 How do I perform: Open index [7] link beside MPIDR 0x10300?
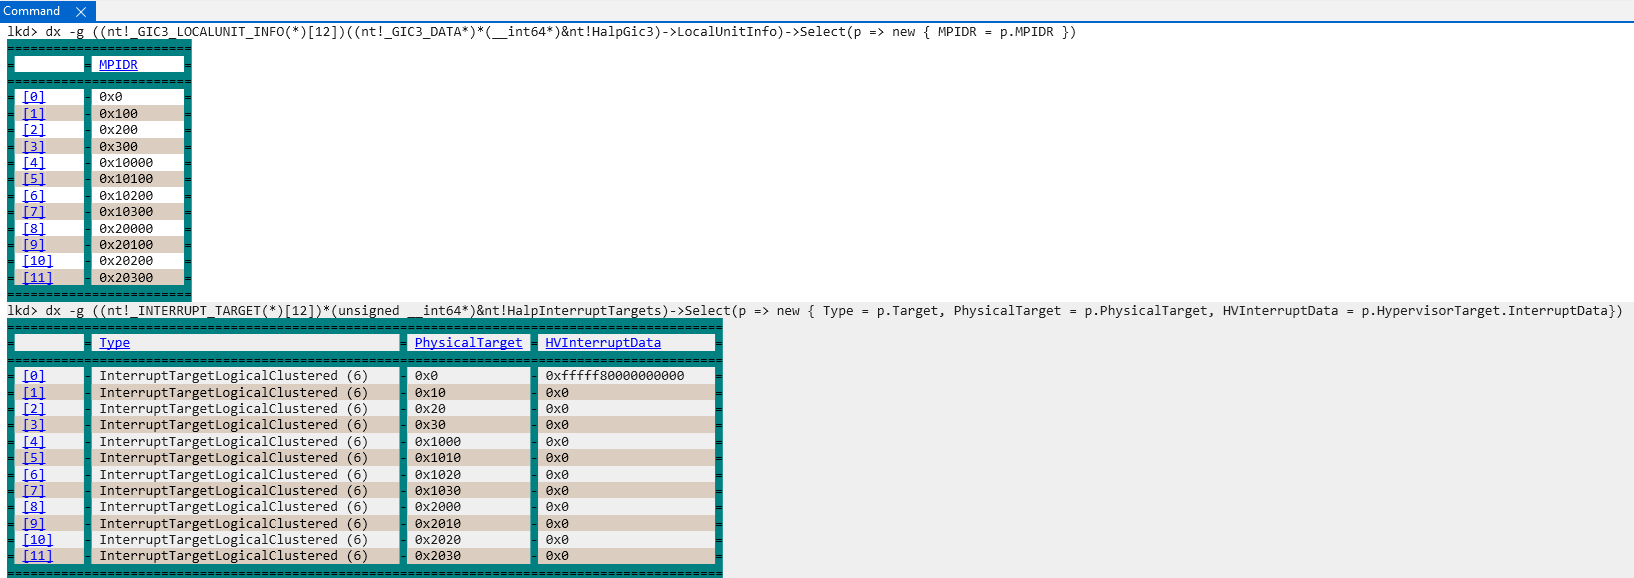pos(34,212)
